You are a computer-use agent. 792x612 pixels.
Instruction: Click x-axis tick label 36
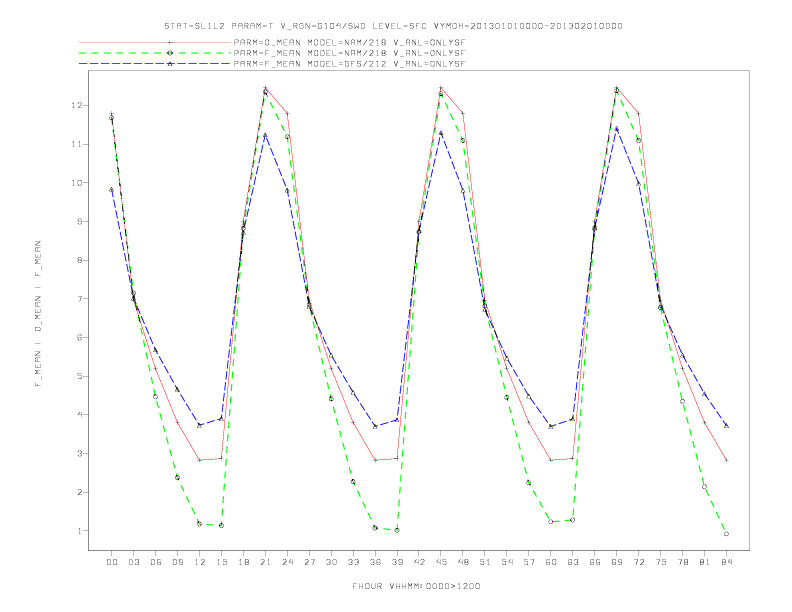375,562
